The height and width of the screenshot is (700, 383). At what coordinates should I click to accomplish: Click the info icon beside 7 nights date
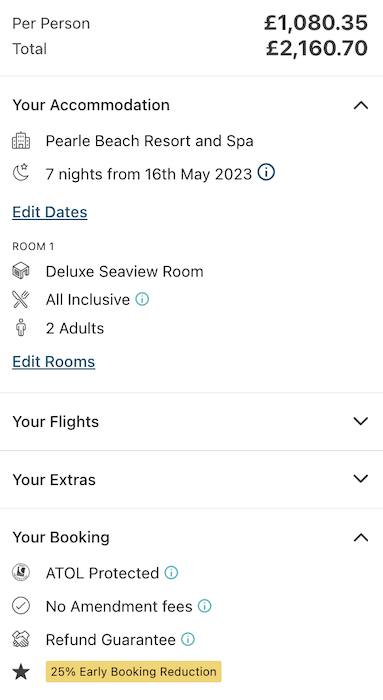266,172
